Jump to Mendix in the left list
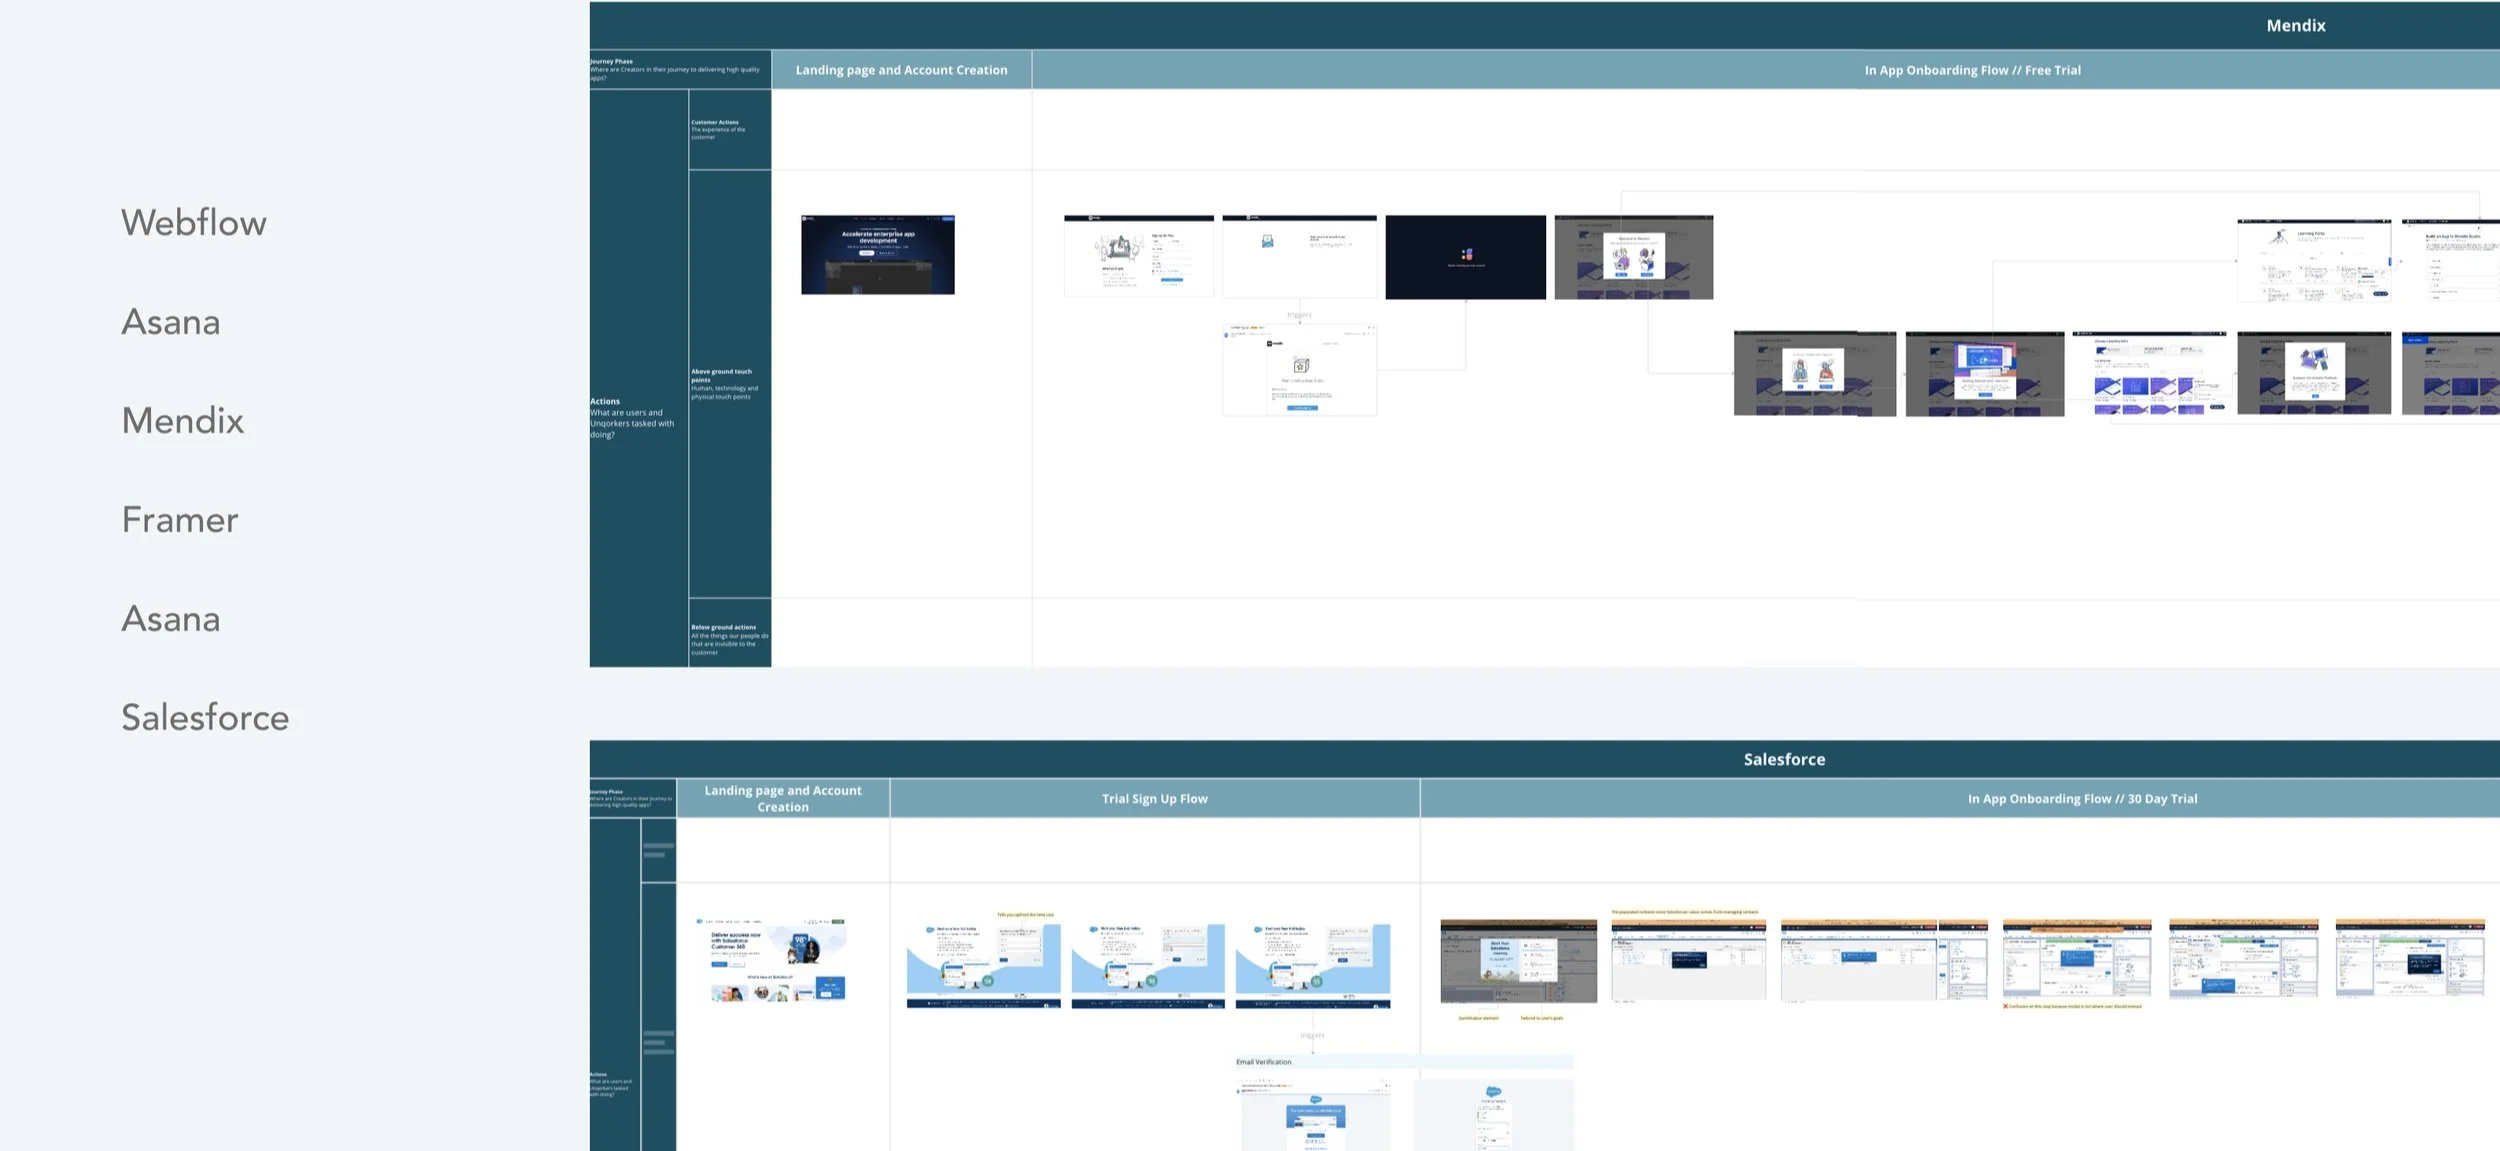 tap(183, 421)
